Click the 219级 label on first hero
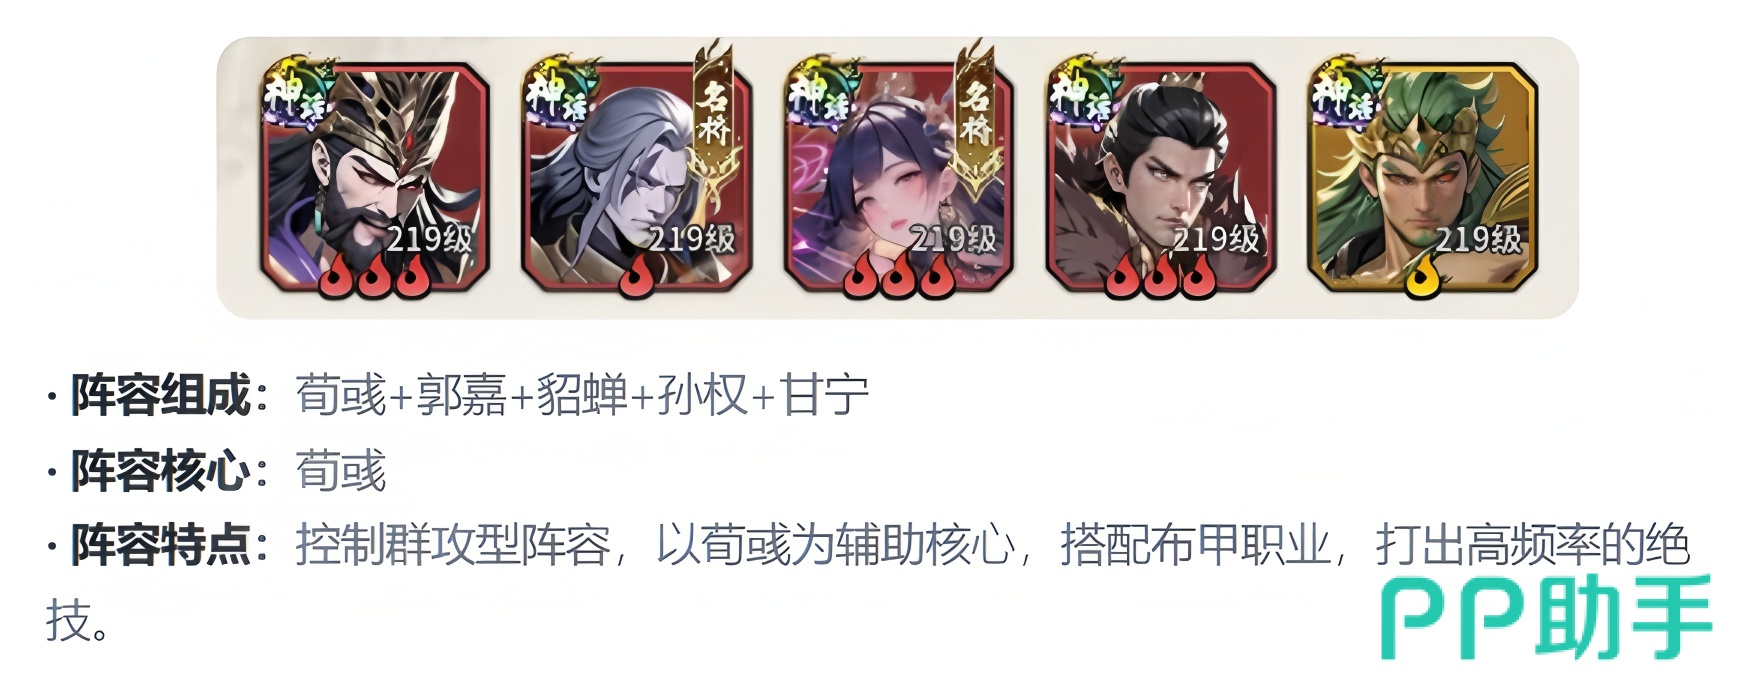 [x=429, y=240]
